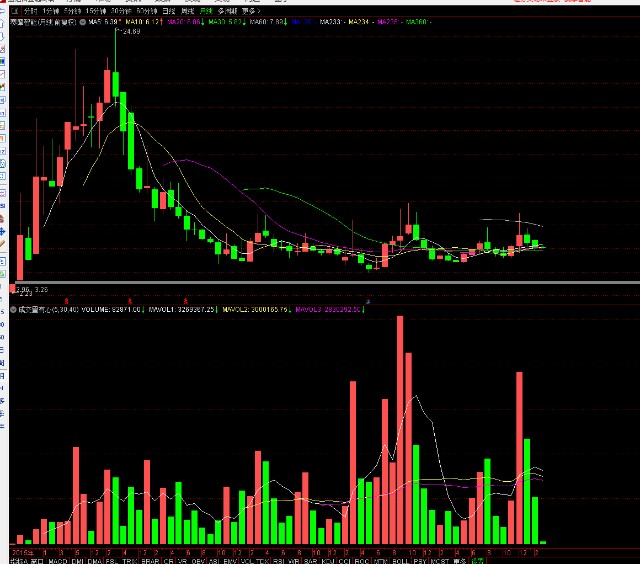The image size is (640, 564).
Task: Select the CCI indicator tab
Action: 345,561
